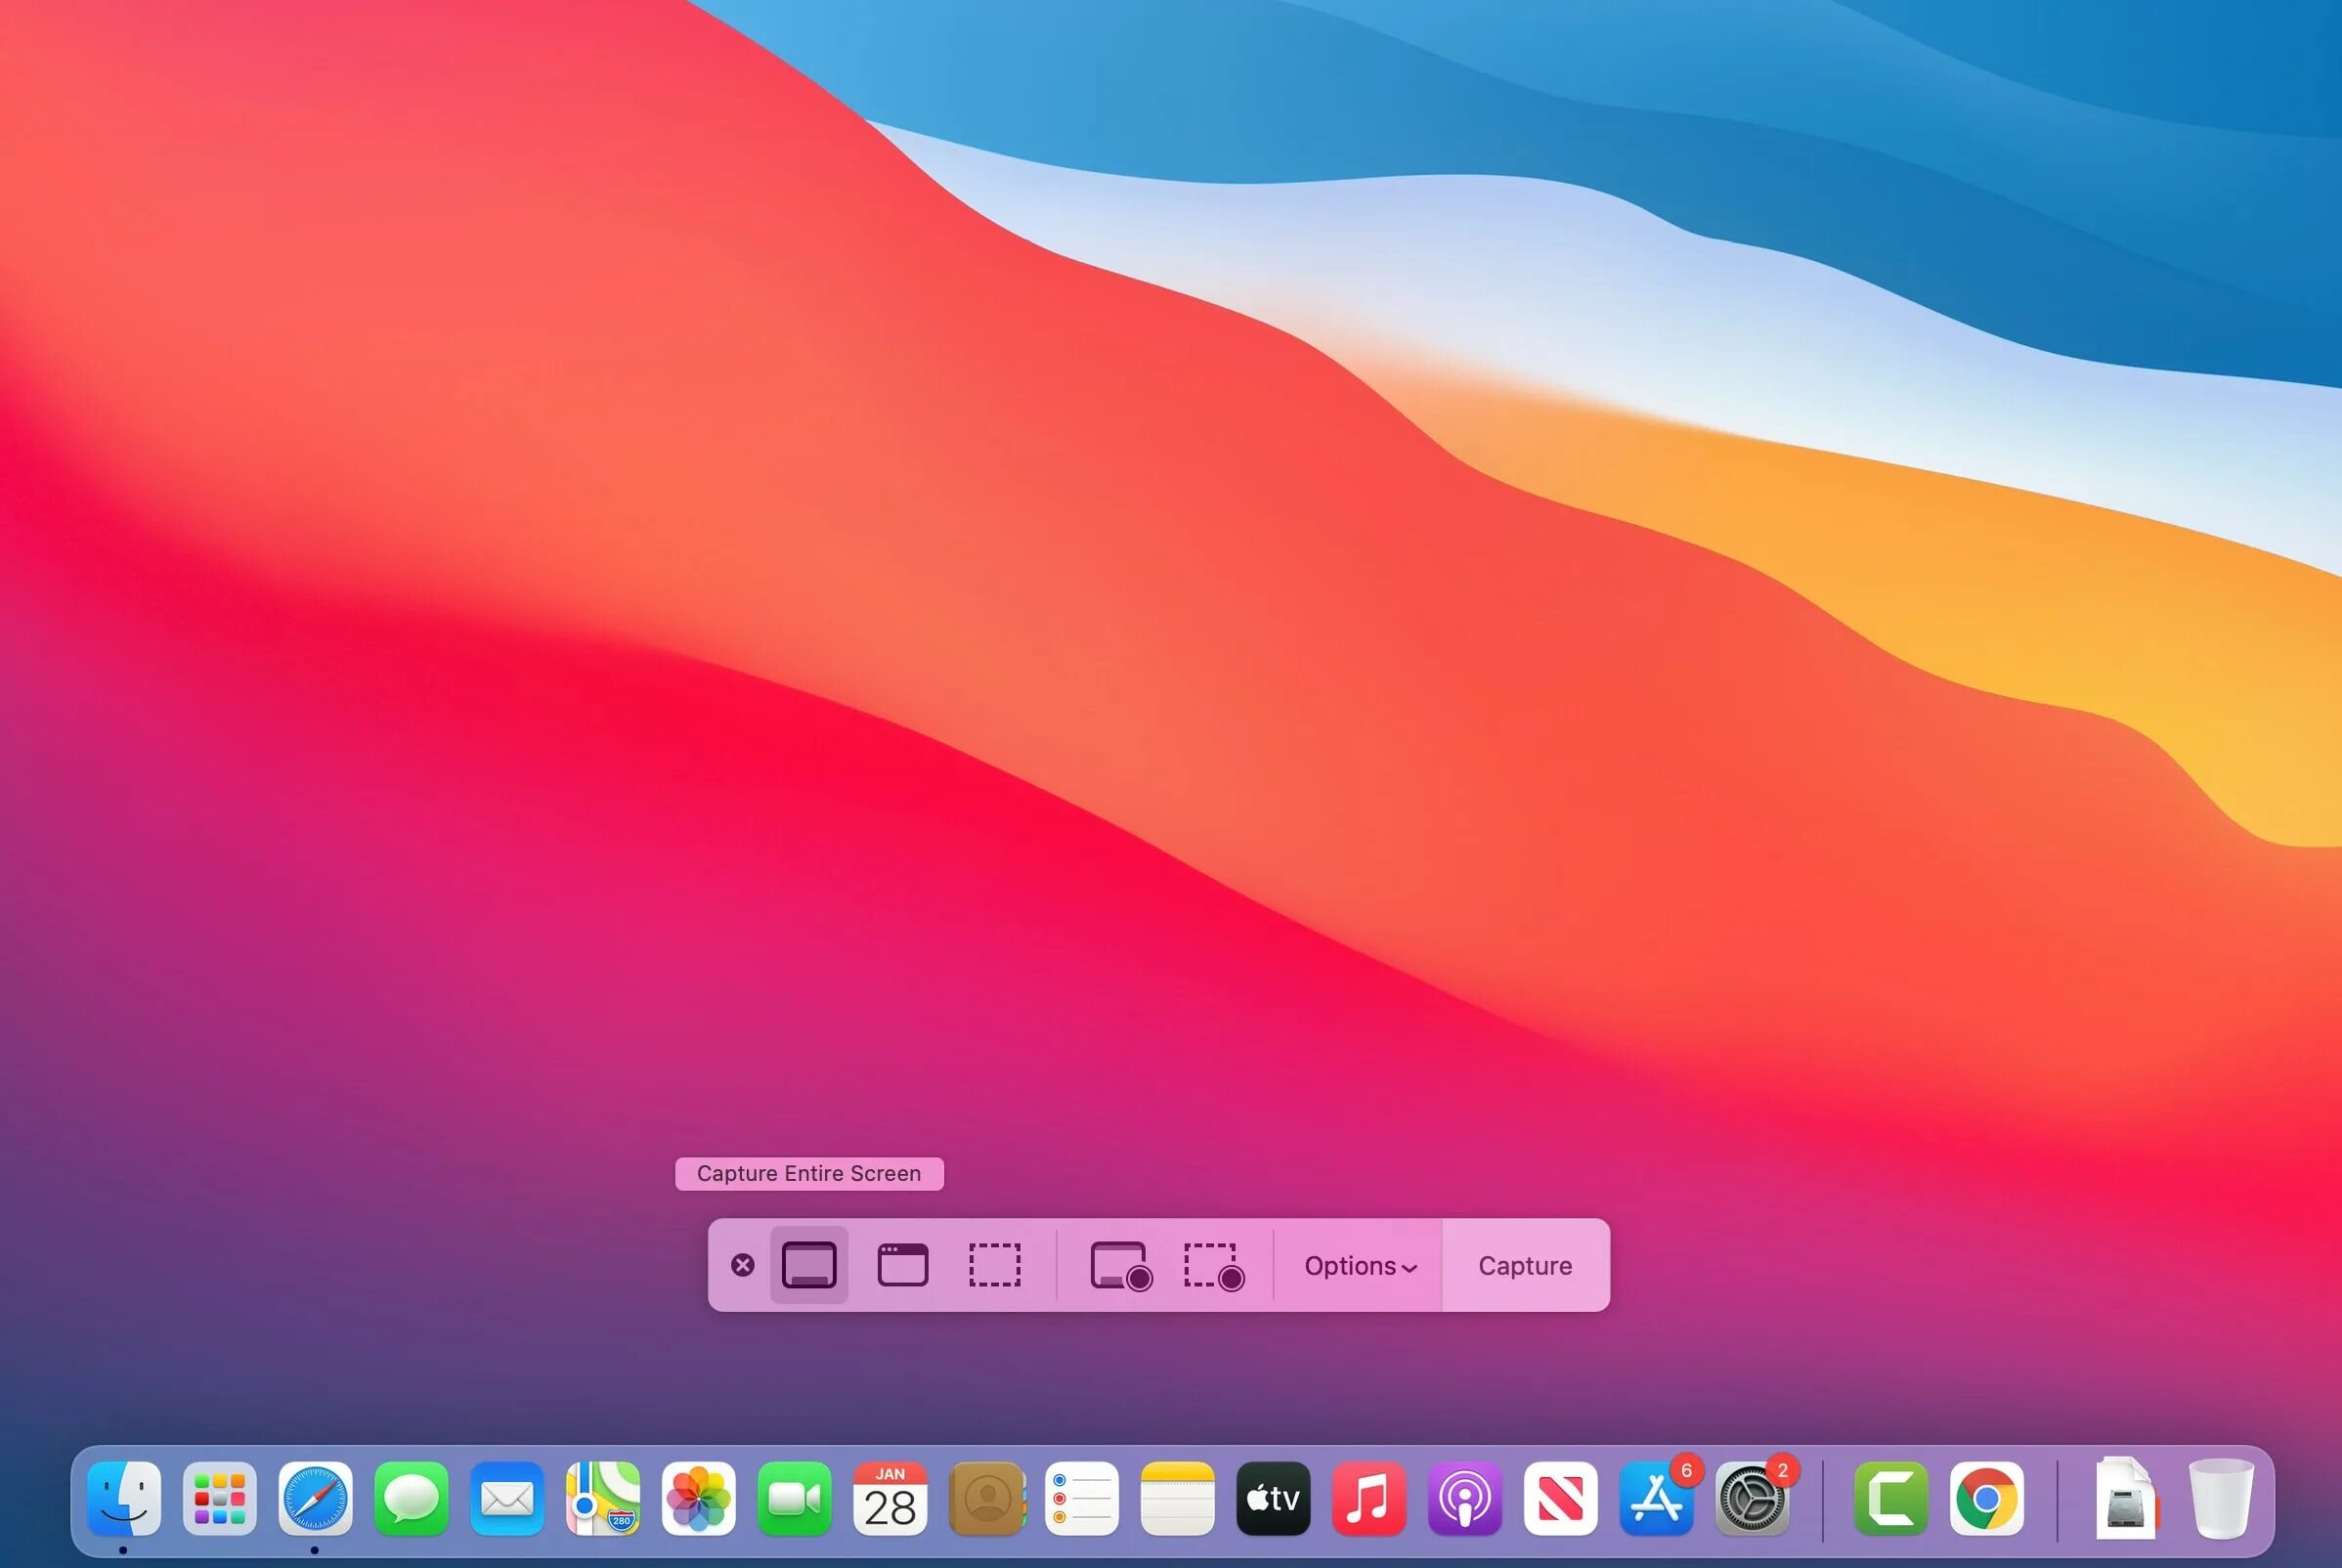The width and height of the screenshot is (2342, 1568).
Task: Close the screenshot toolbar
Action: (x=742, y=1265)
